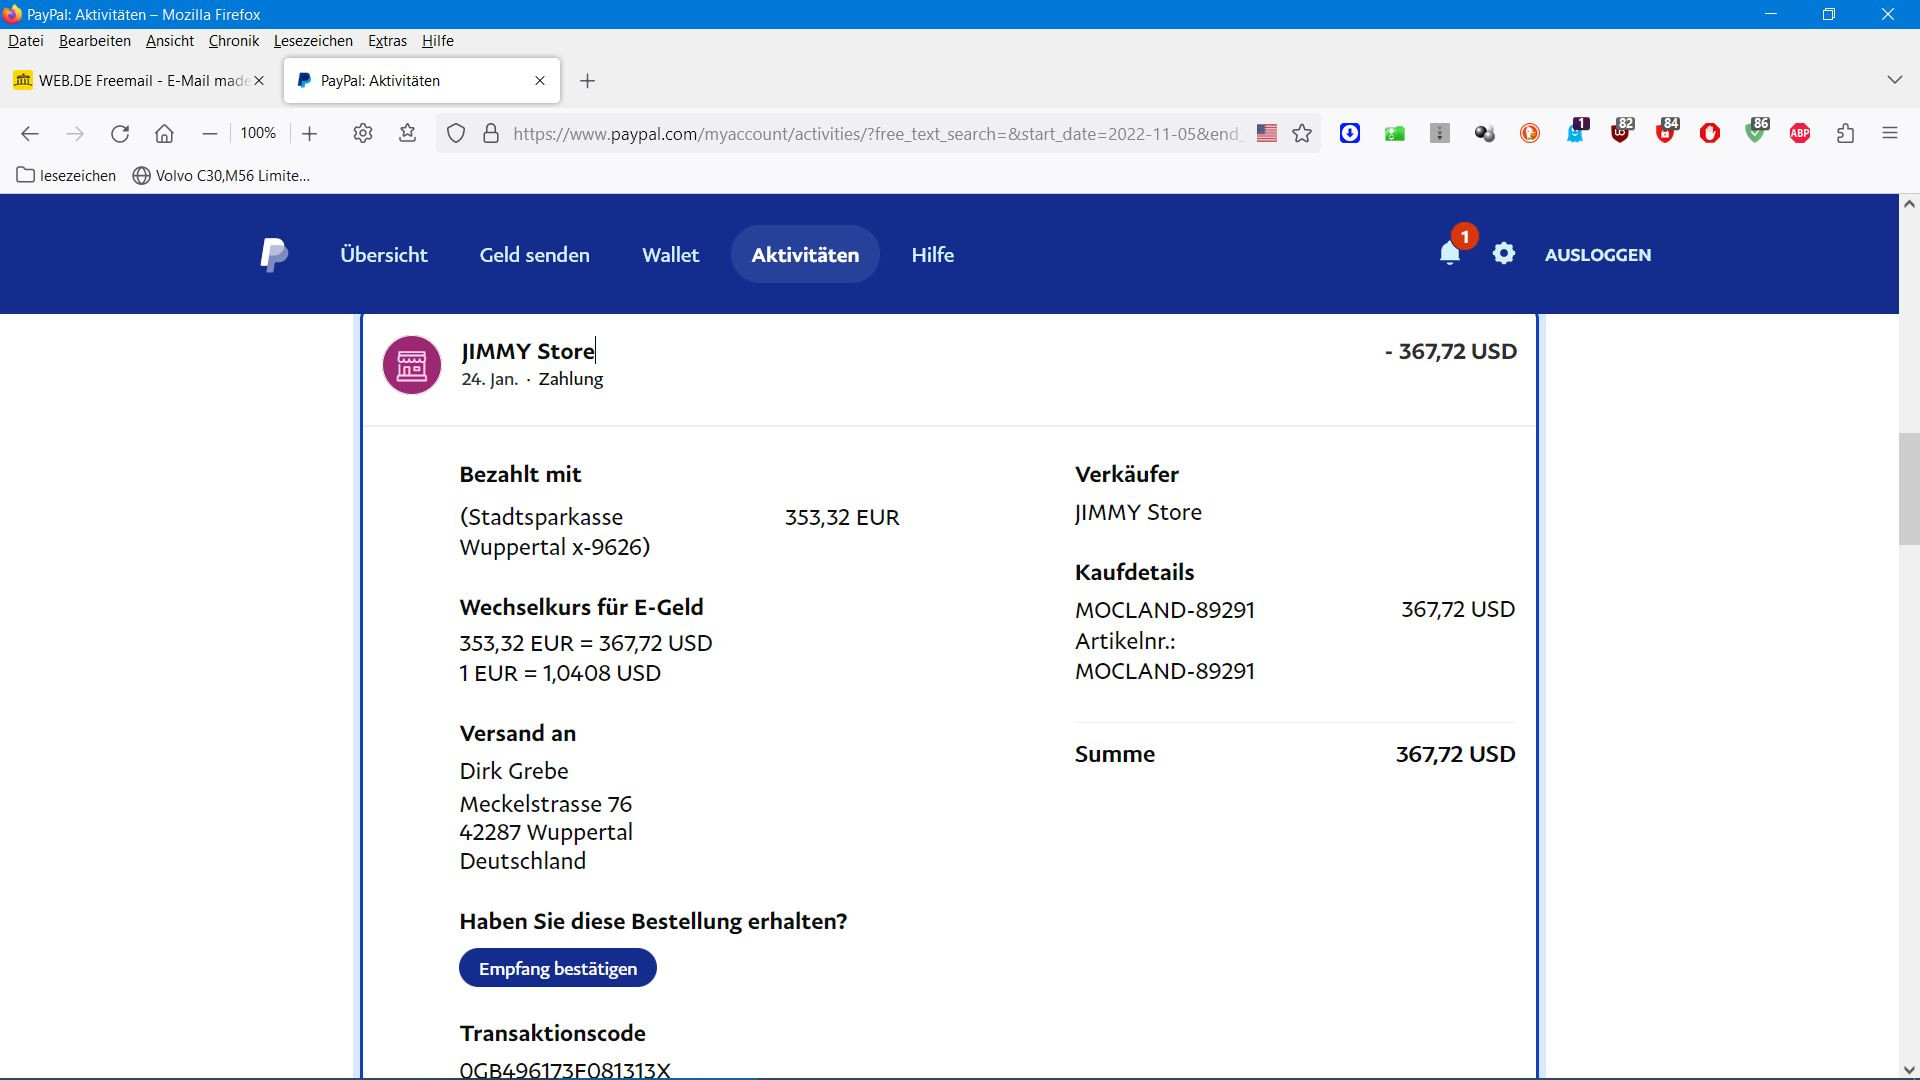Open the green shield extension showing 86
Screen dimensions: 1920x1080
1756,132
